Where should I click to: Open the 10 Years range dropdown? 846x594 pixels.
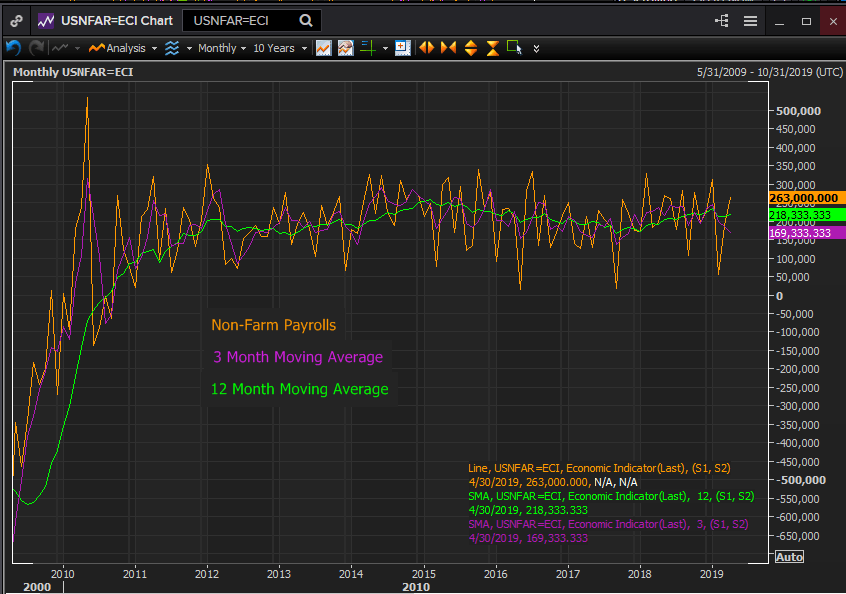click(280, 48)
